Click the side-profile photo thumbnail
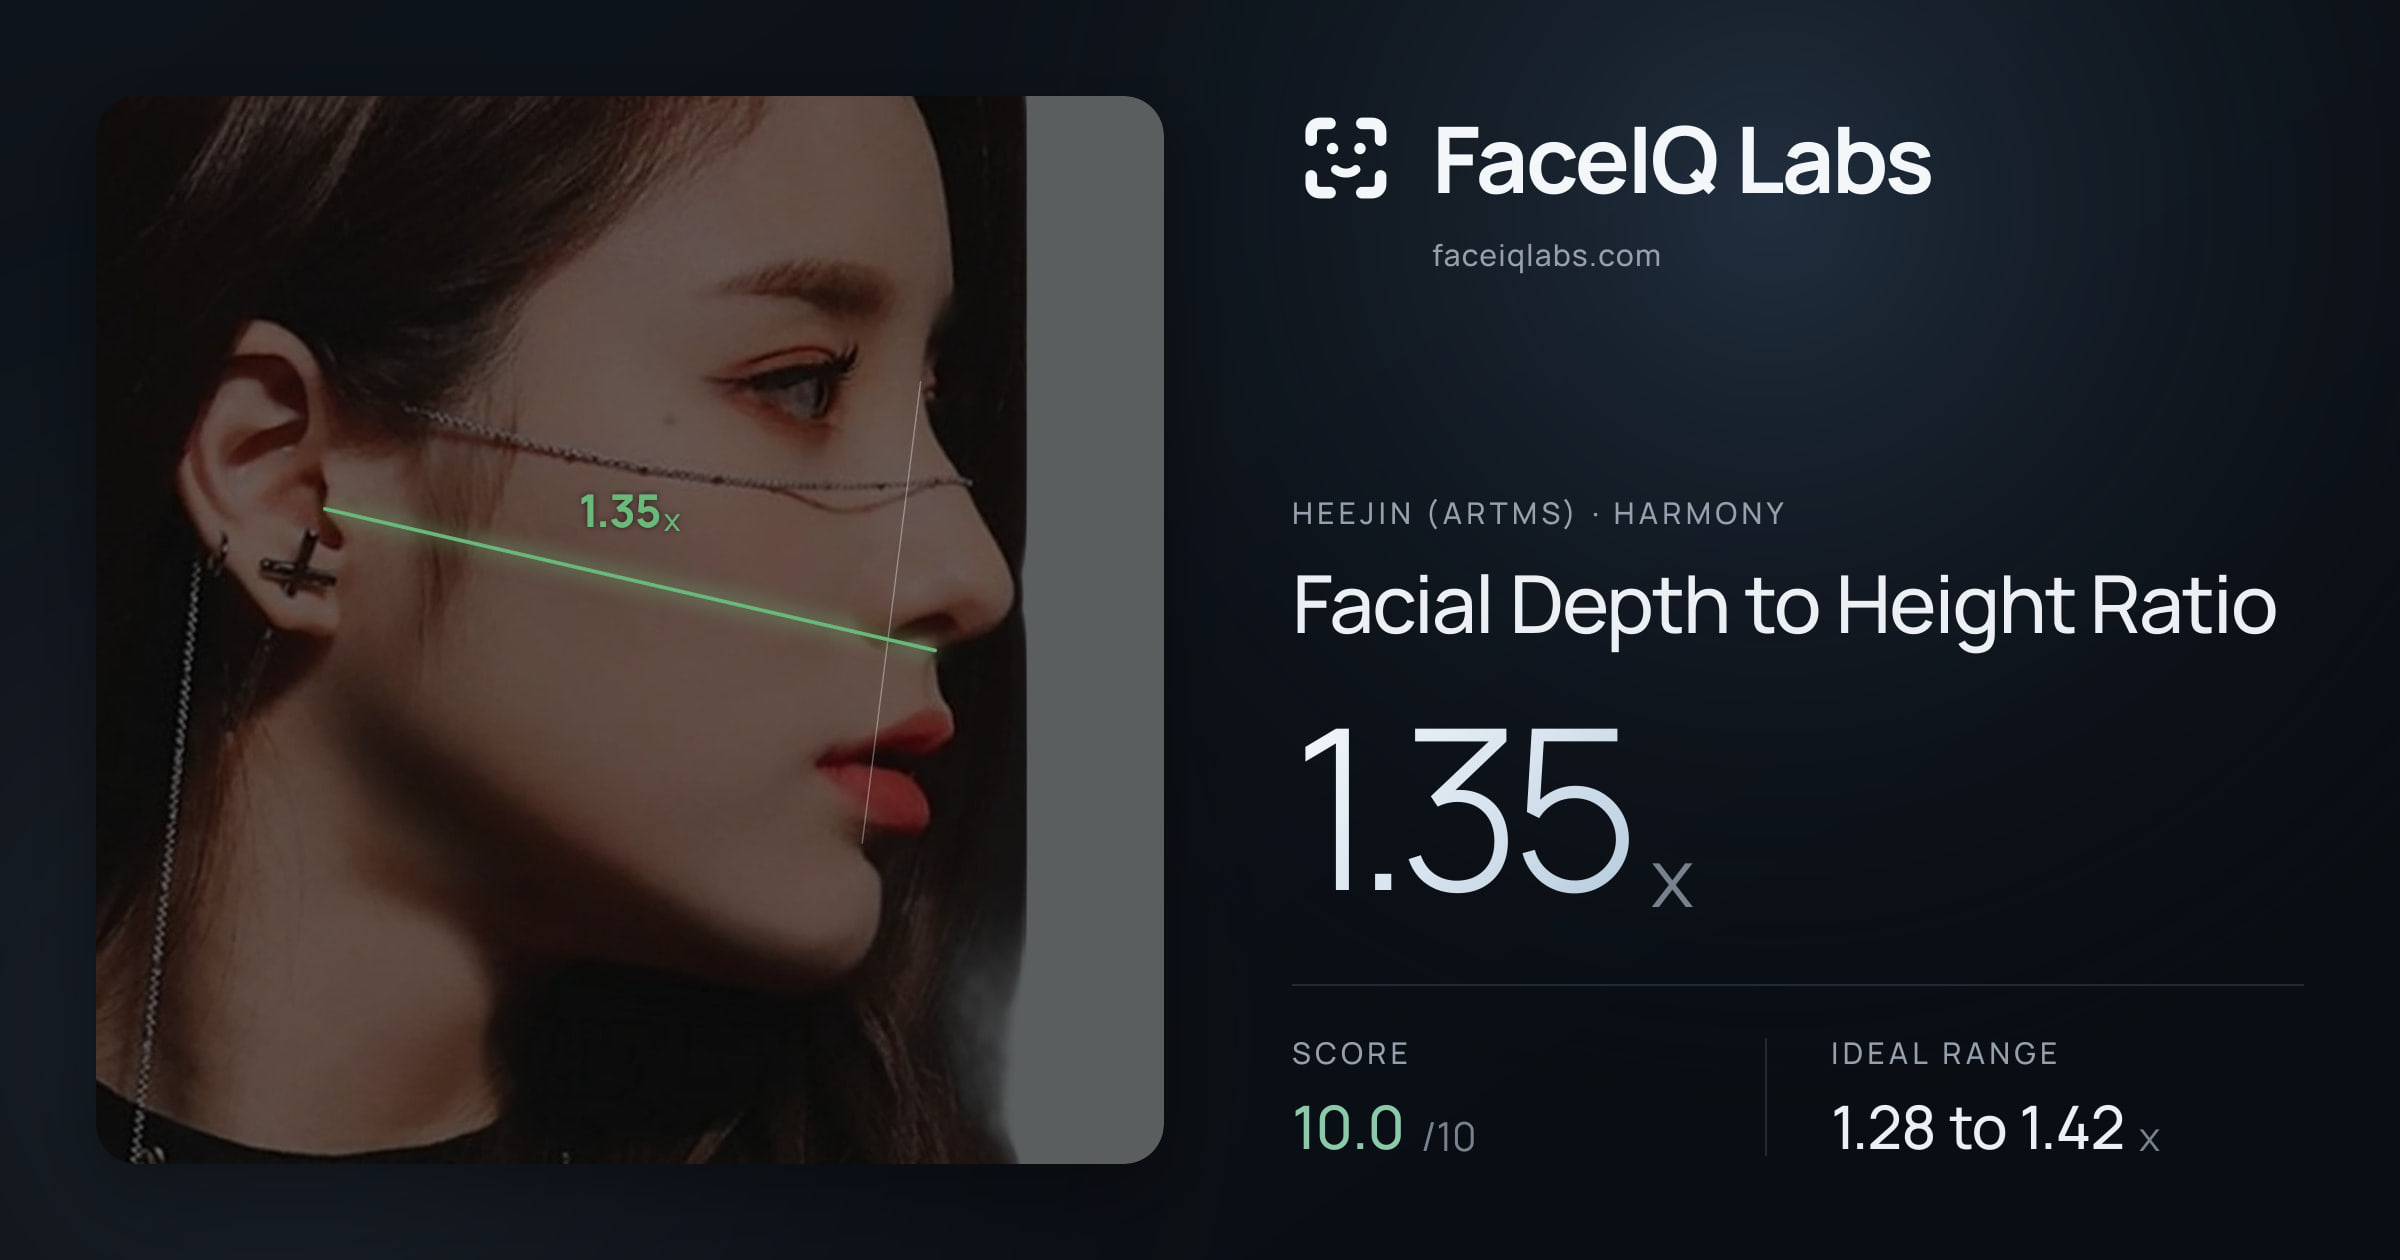 click(x=630, y=630)
